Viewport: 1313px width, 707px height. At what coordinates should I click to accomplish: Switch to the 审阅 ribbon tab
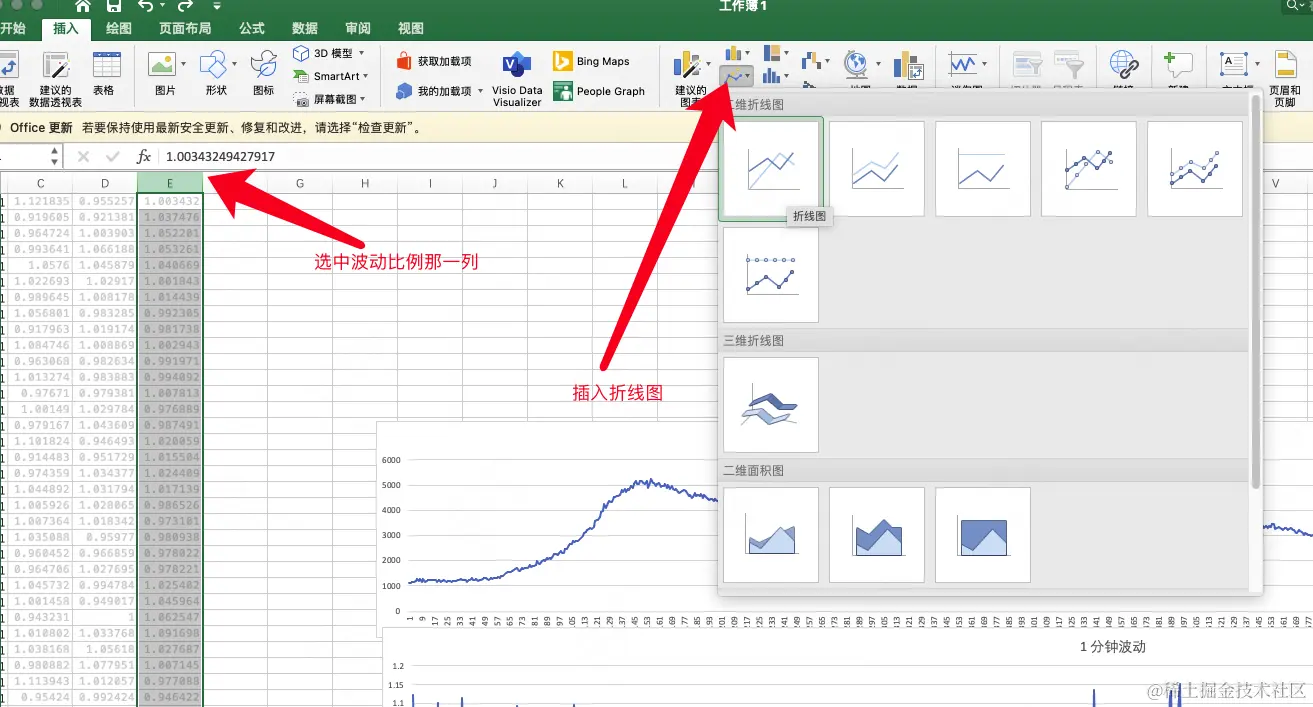pos(358,29)
